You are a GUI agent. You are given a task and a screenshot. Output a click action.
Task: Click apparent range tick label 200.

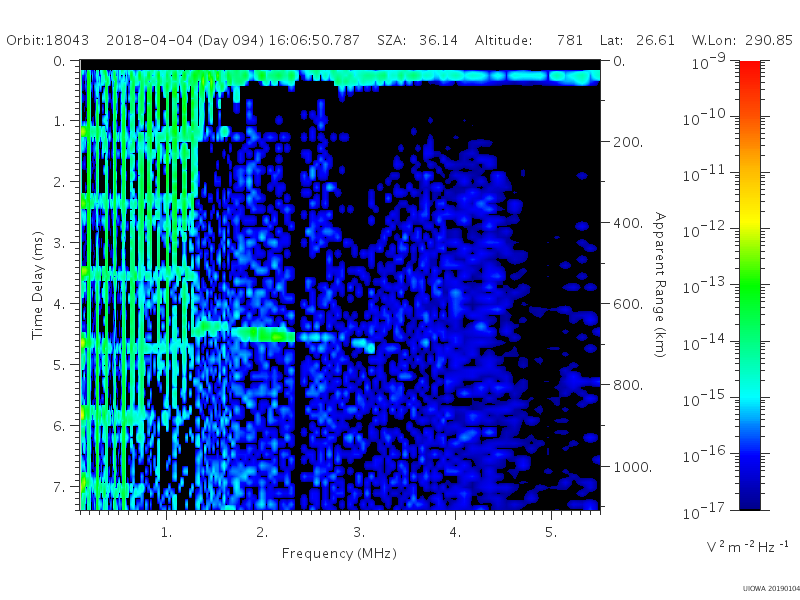point(628,142)
